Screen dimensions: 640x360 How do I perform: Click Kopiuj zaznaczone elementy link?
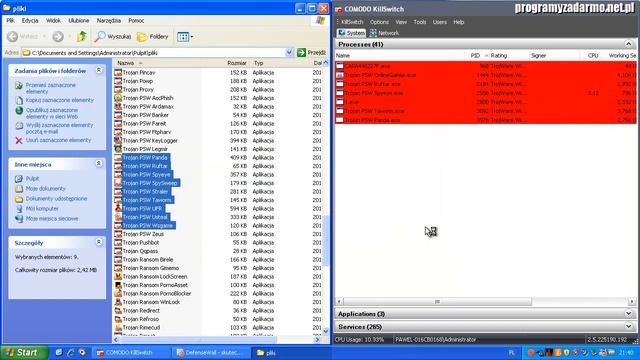[x=60, y=100]
